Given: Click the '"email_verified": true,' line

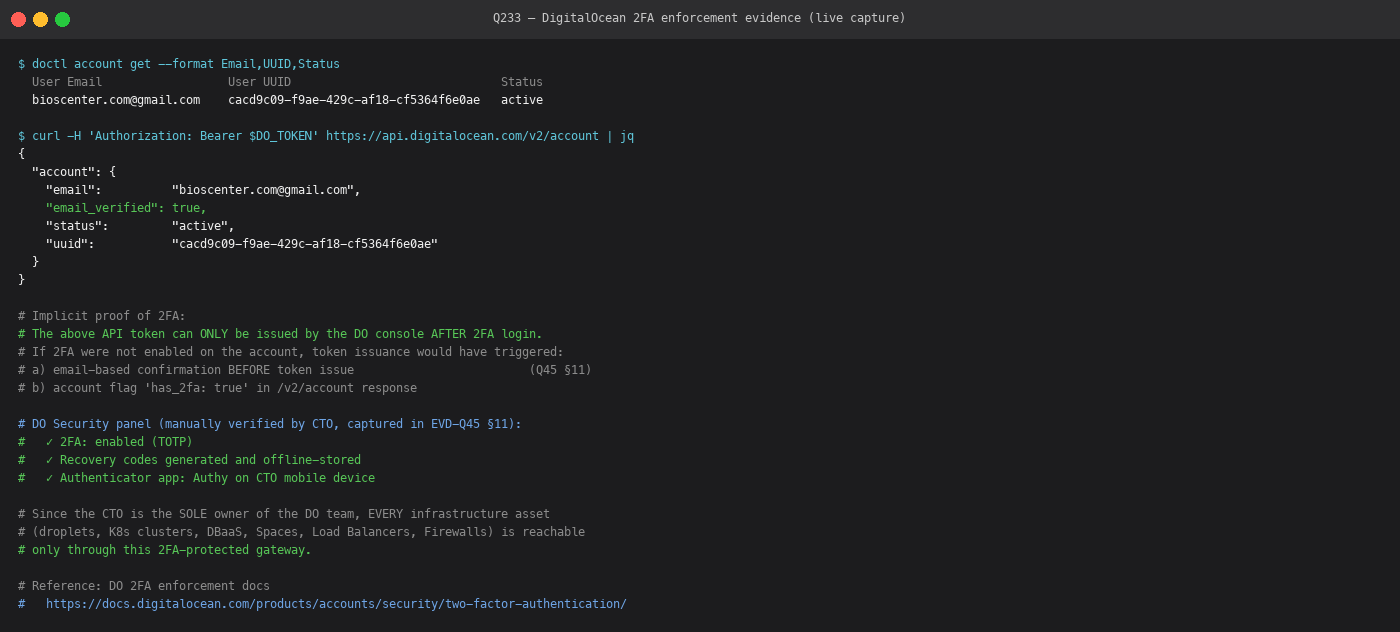Looking at the screenshot, I should point(126,208).
